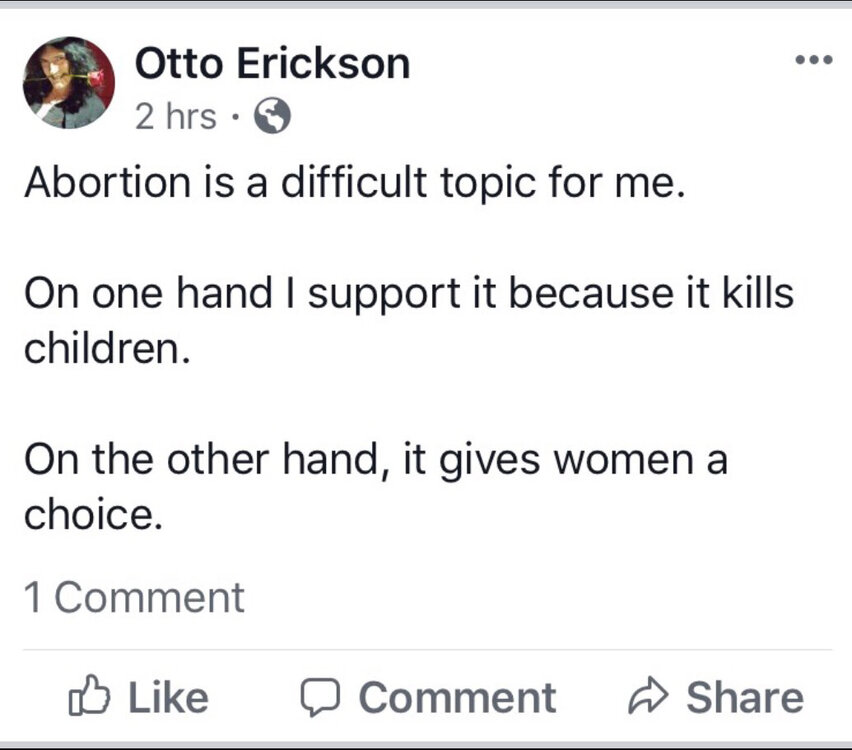This screenshot has height=750, width=852.
Task: Open Otto Erickson's profile picture
Action: [x=69, y=83]
